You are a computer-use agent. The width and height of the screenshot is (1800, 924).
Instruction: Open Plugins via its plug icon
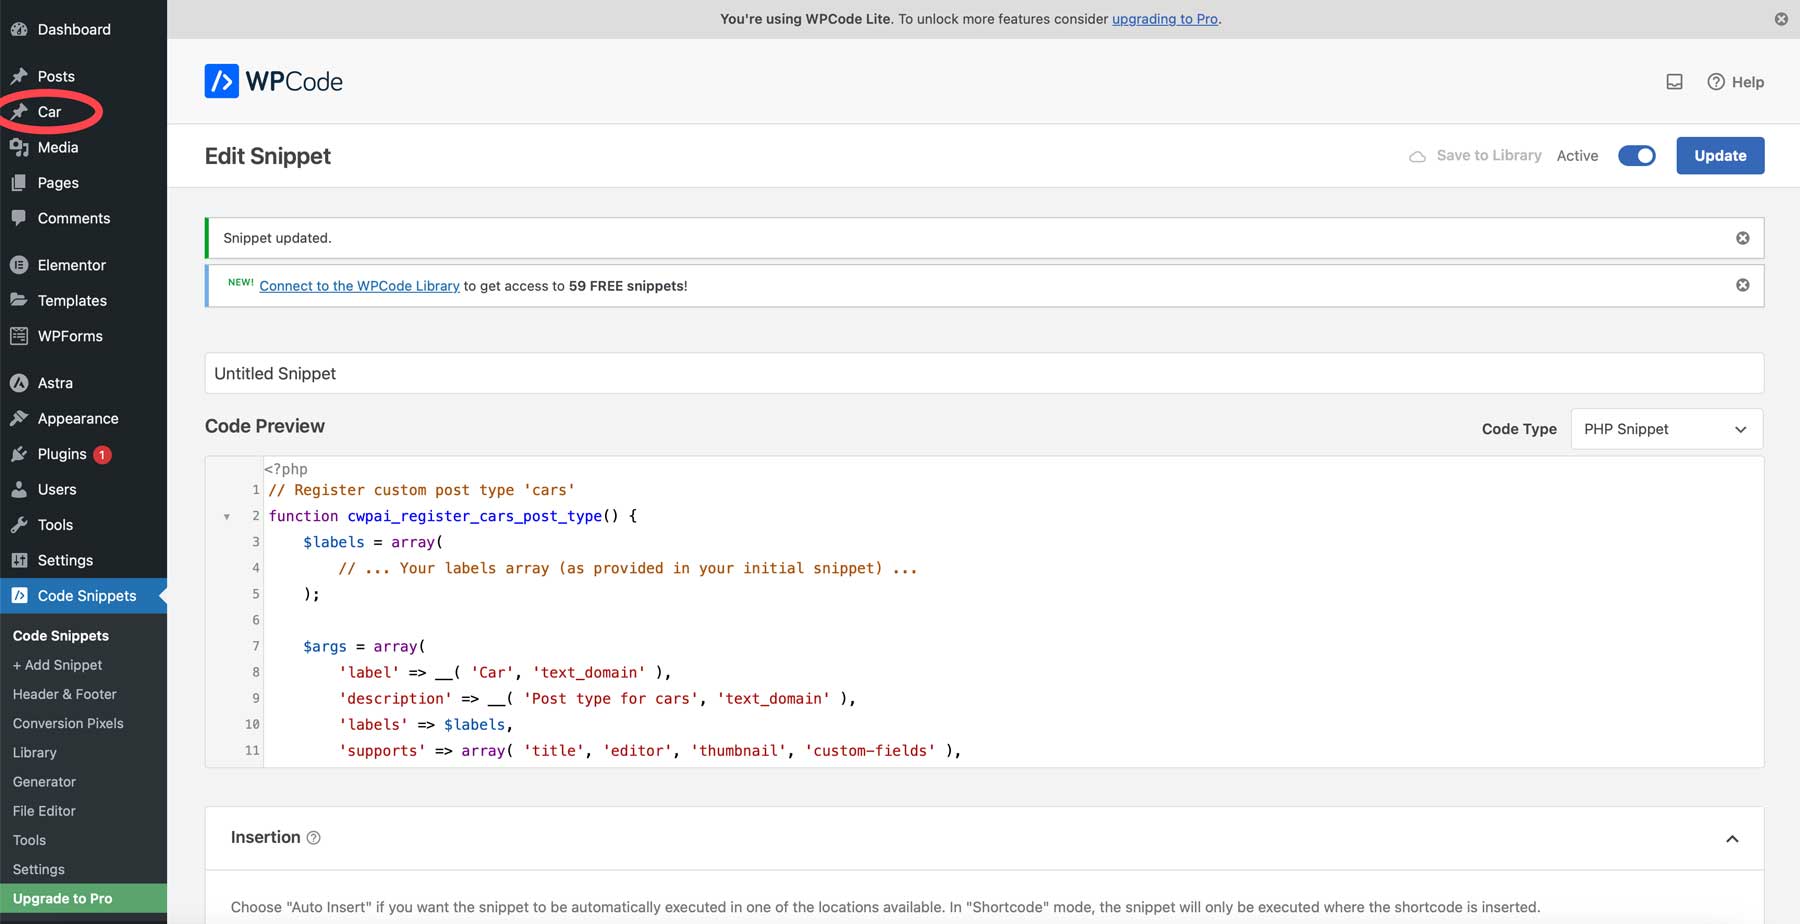[x=18, y=454]
